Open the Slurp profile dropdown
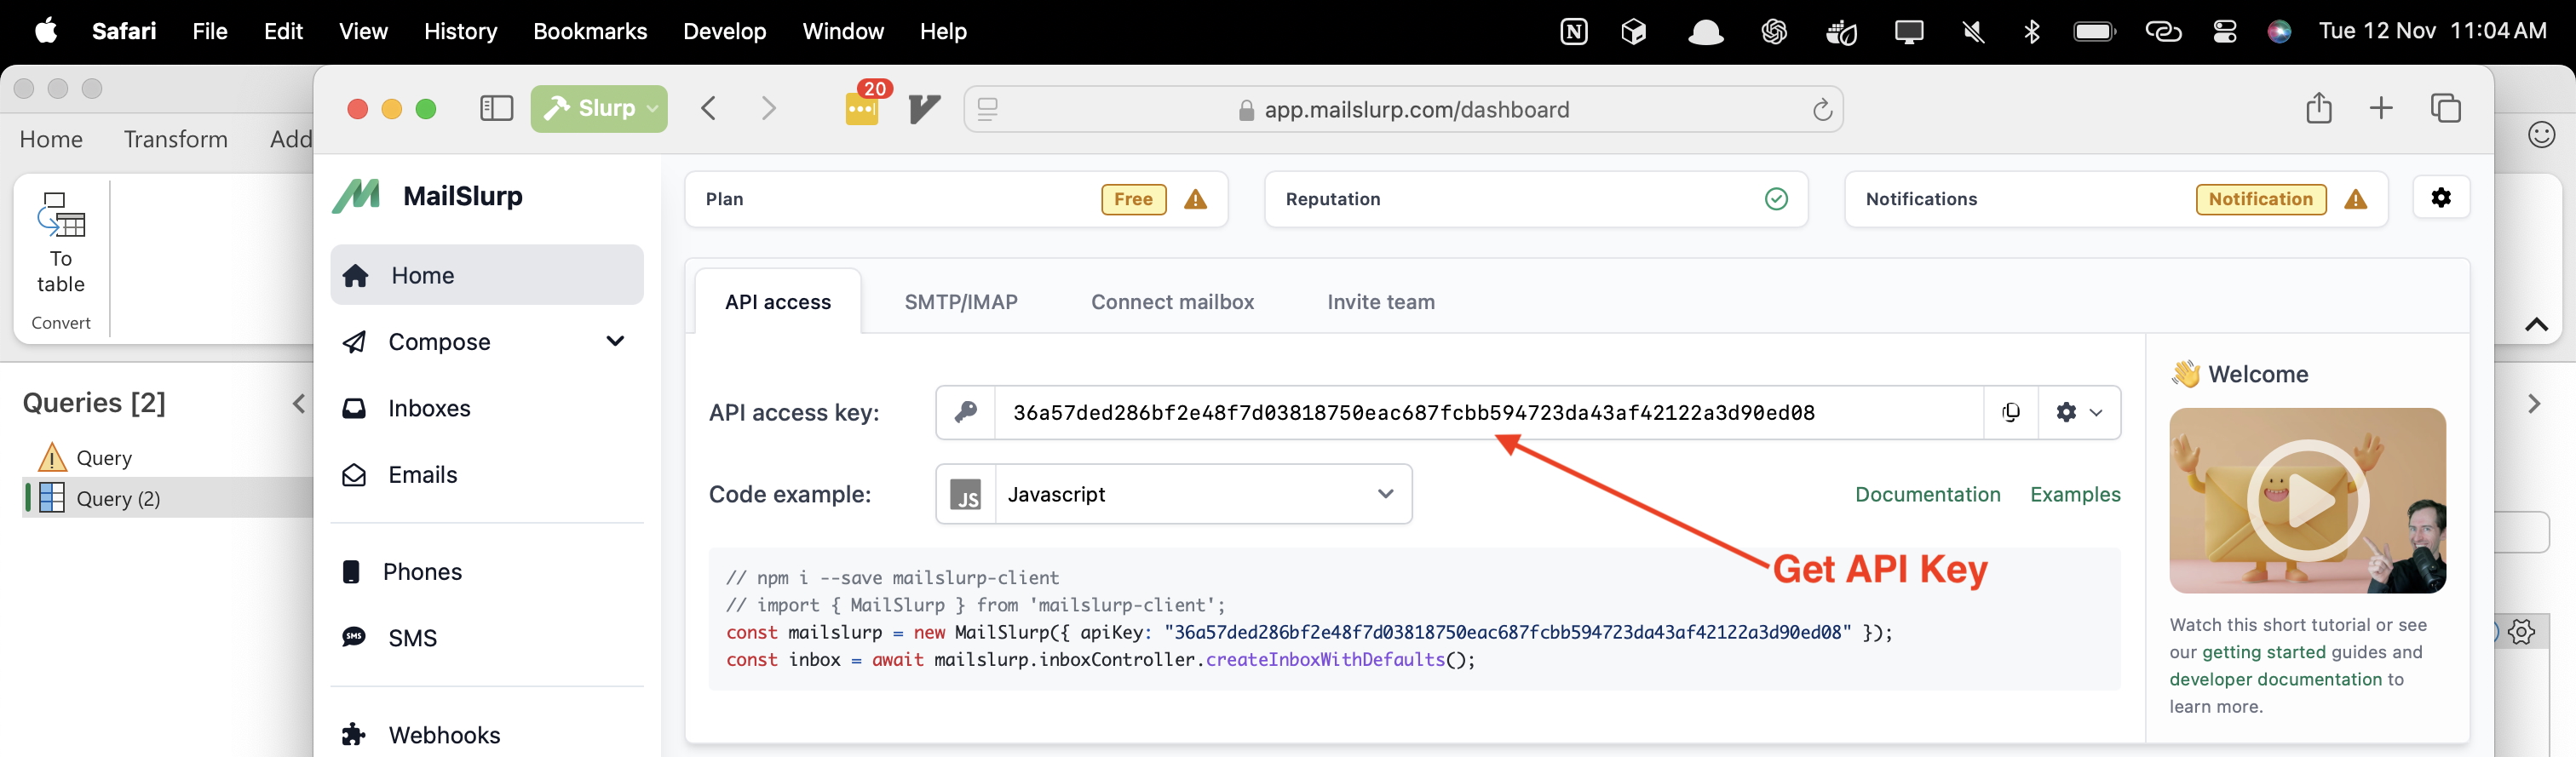 click(x=598, y=108)
